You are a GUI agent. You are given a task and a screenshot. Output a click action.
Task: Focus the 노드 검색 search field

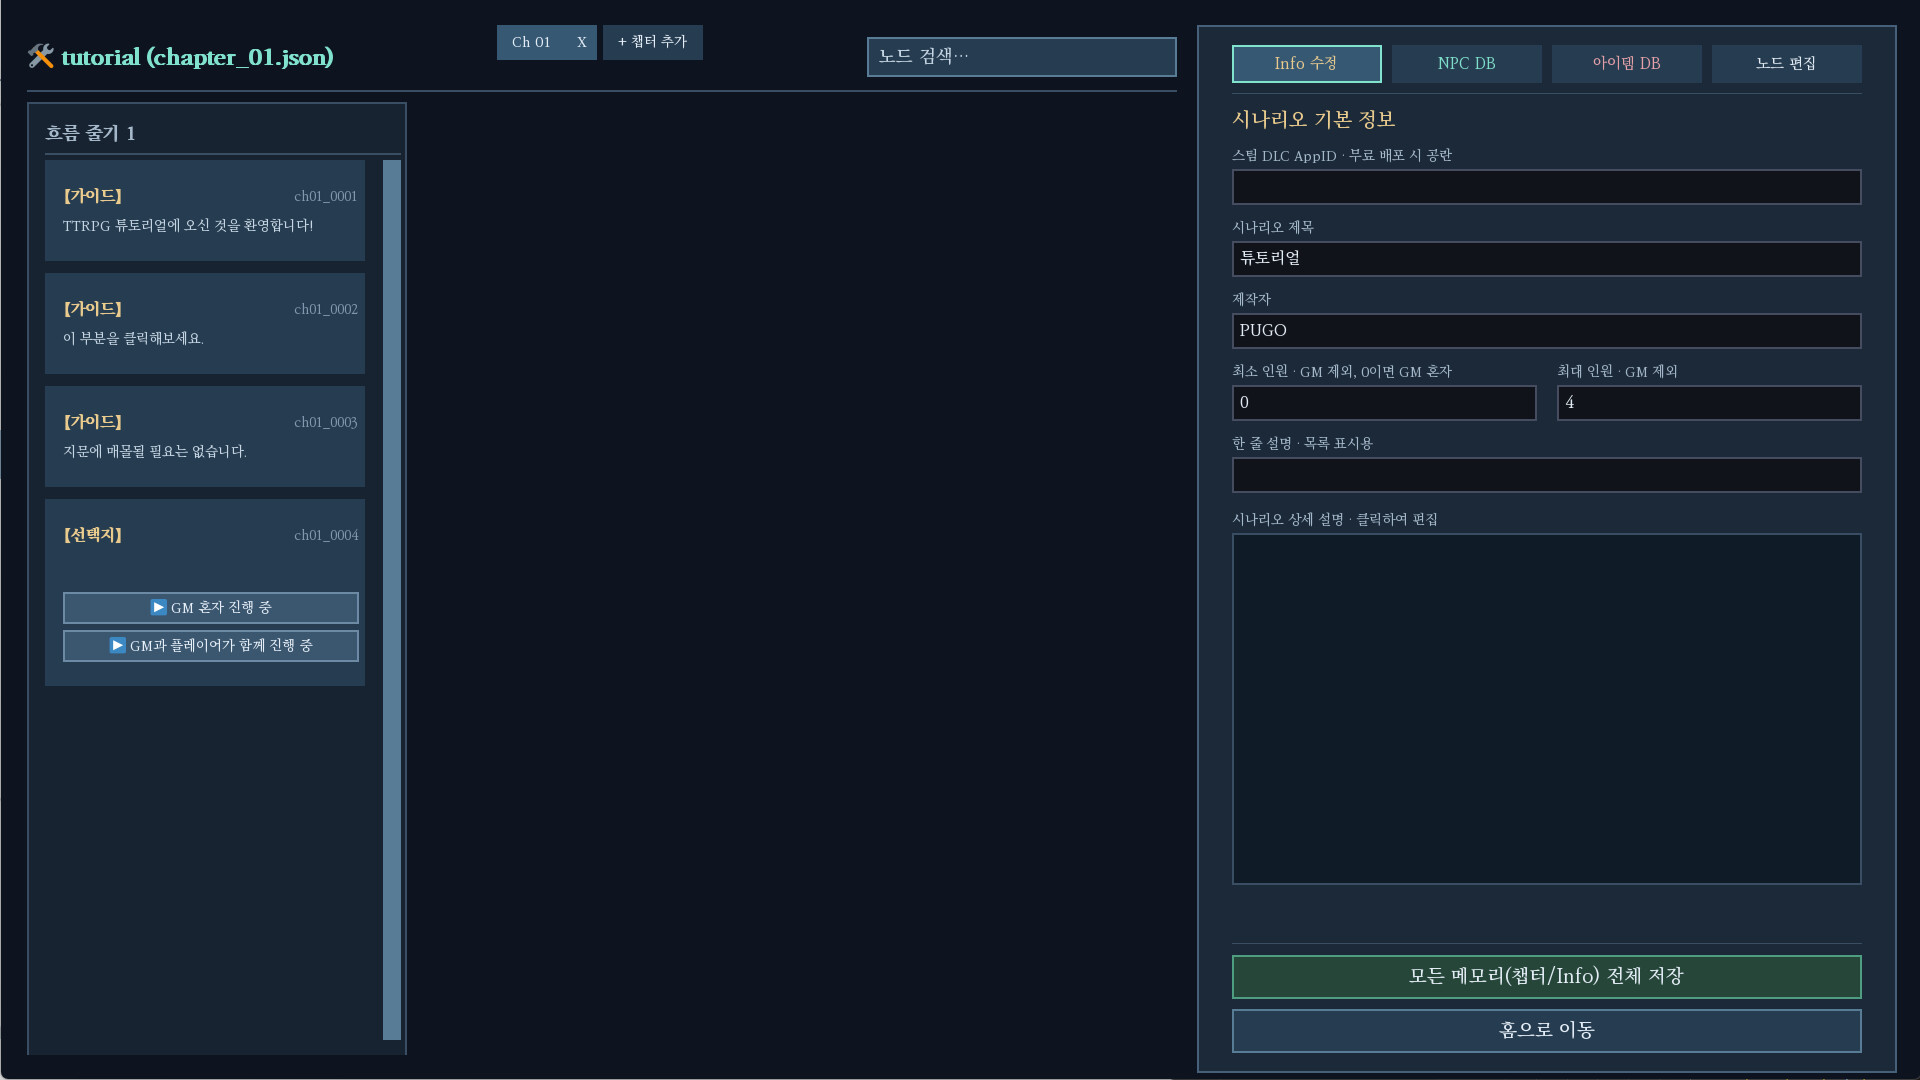[x=1021, y=56]
